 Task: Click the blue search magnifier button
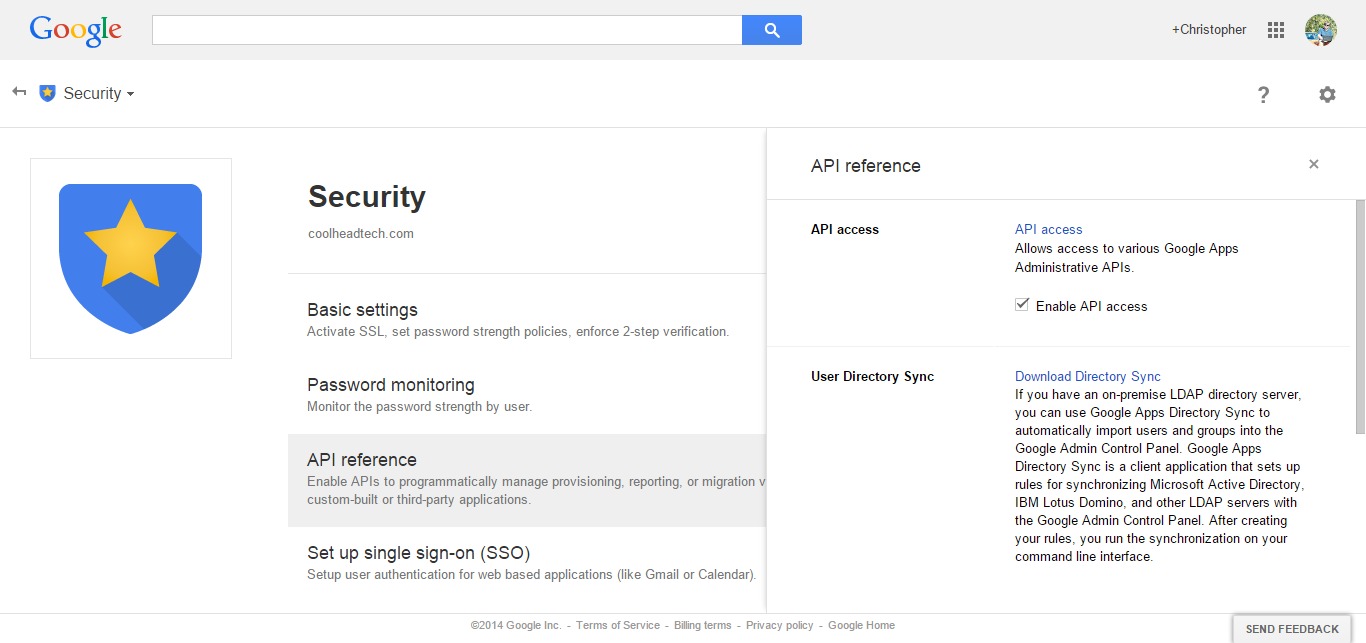[x=772, y=30]
